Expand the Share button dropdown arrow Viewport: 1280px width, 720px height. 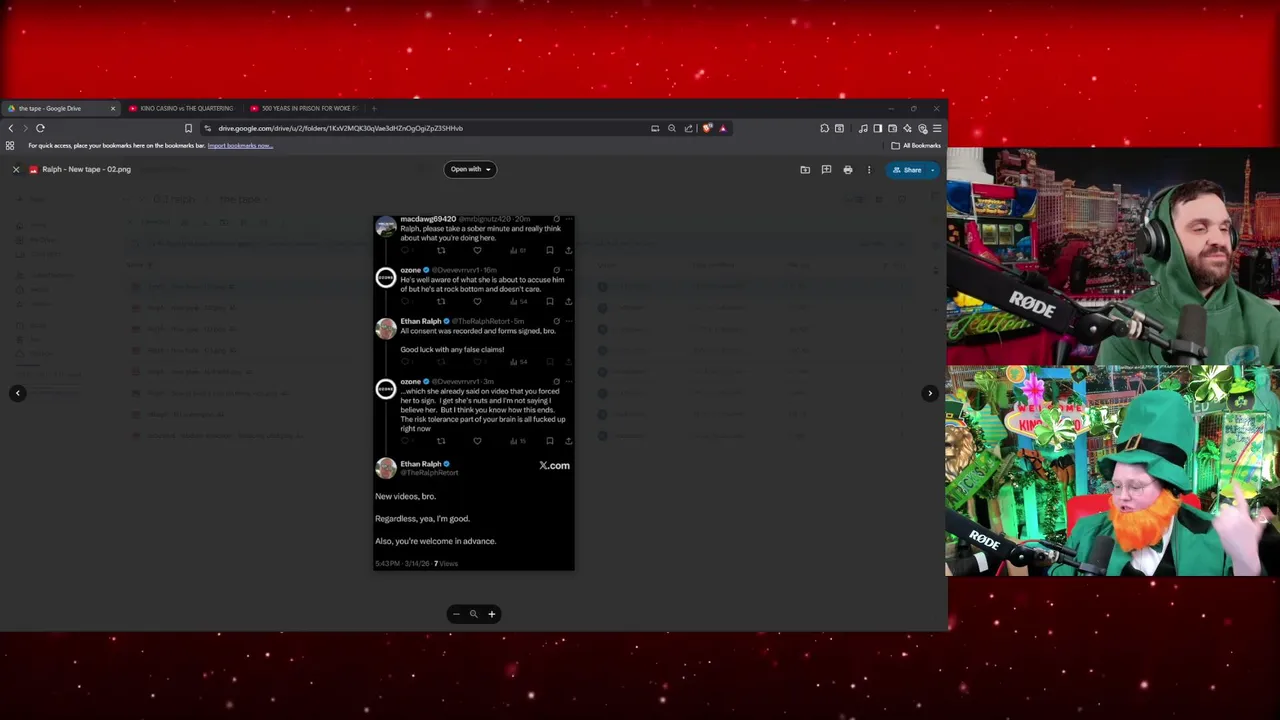(x=933, y=170)
